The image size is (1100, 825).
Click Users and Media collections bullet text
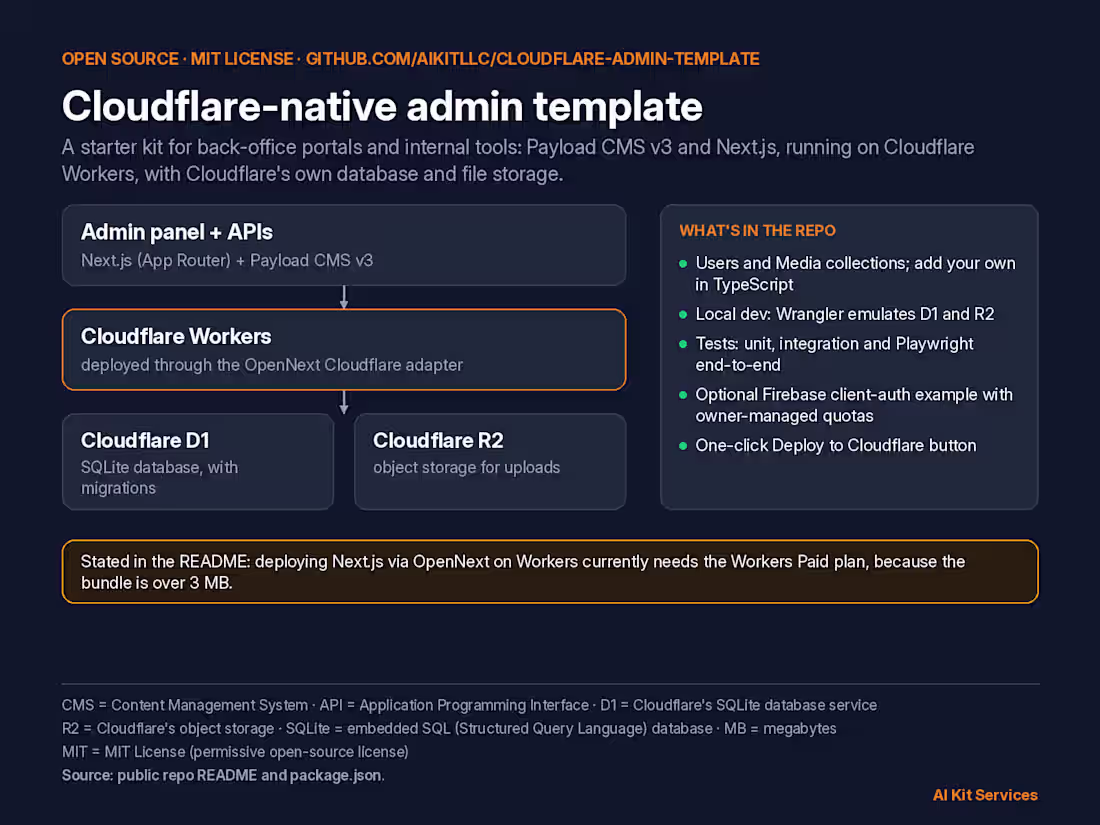pyautogui.click(x=855, y=274)
